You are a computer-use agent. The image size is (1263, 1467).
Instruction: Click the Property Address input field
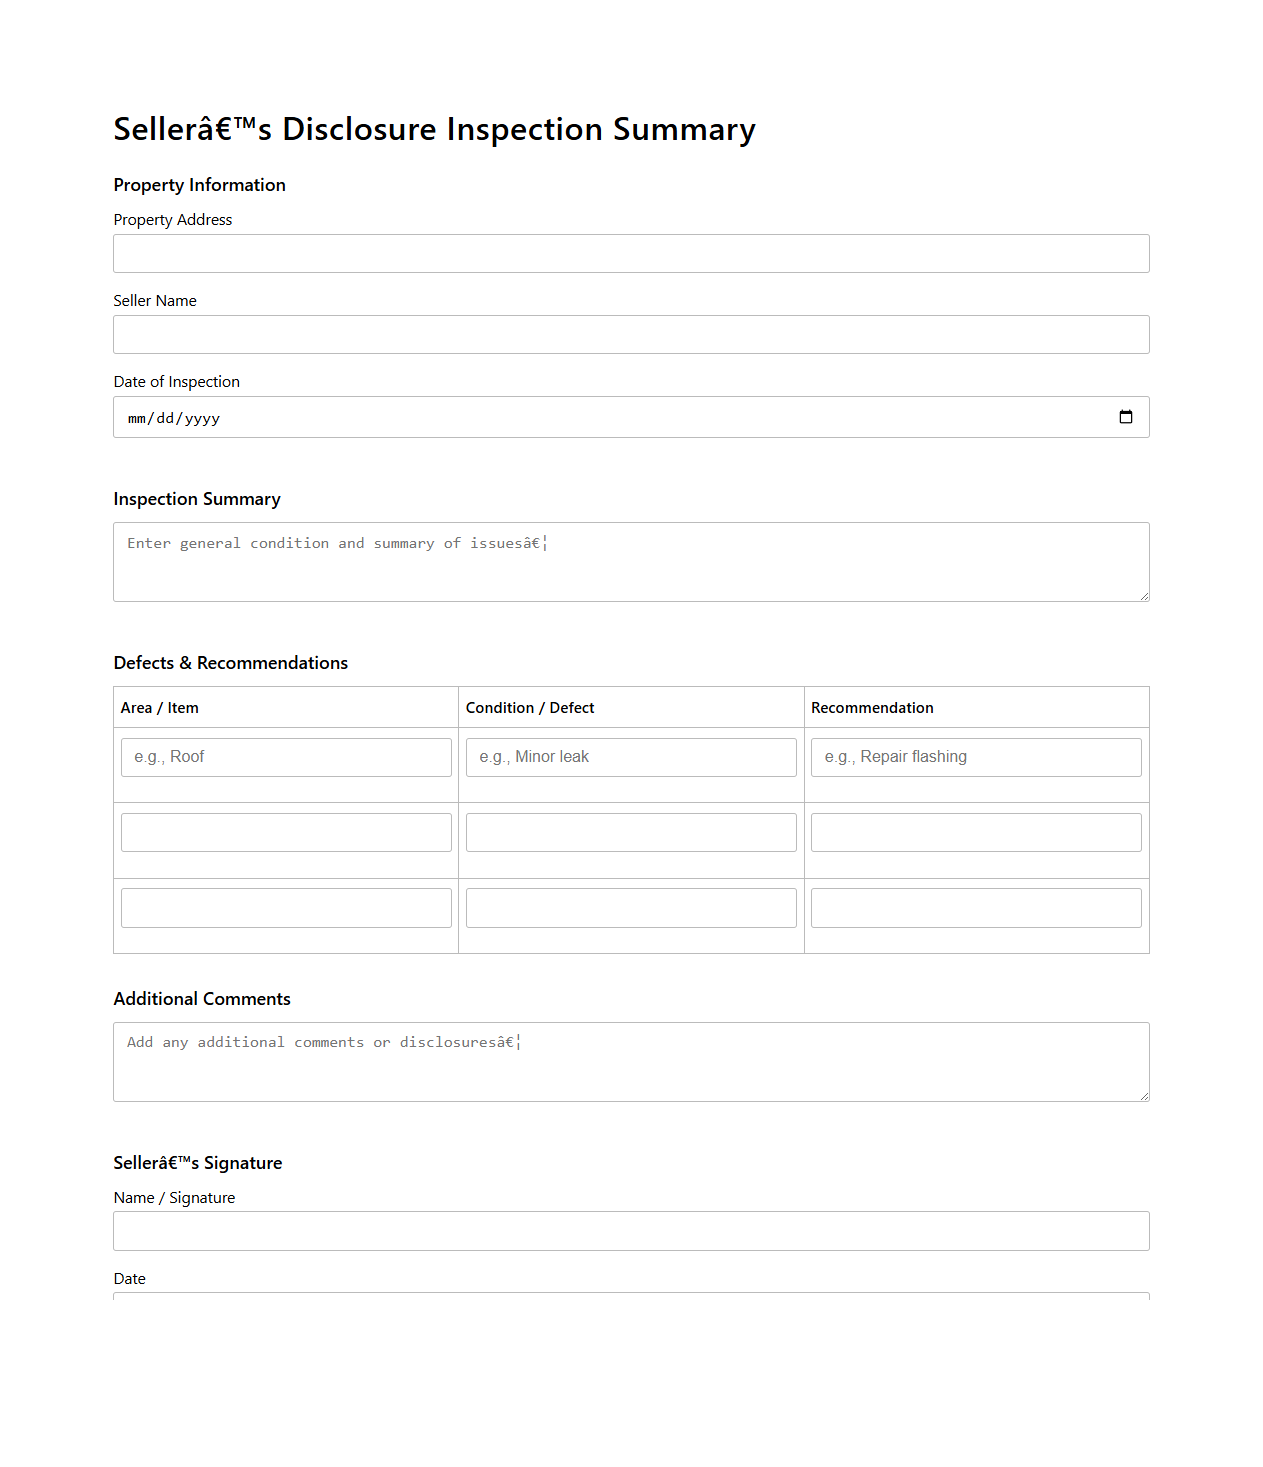(x=630, y=253)
